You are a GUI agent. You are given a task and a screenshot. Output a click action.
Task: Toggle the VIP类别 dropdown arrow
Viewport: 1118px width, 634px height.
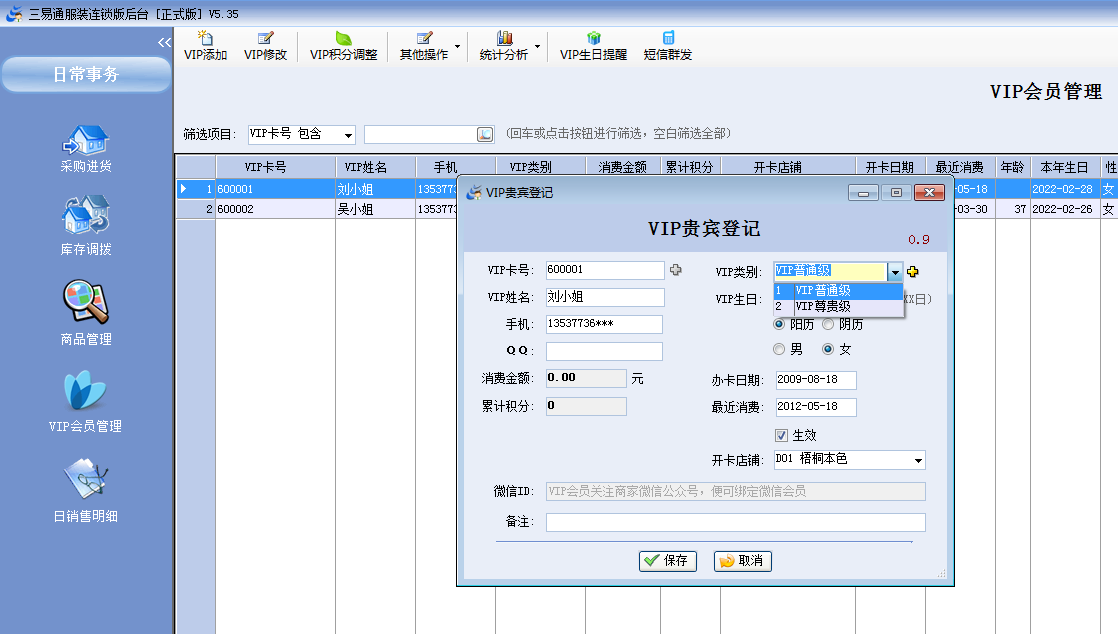(x=895, y=272)
